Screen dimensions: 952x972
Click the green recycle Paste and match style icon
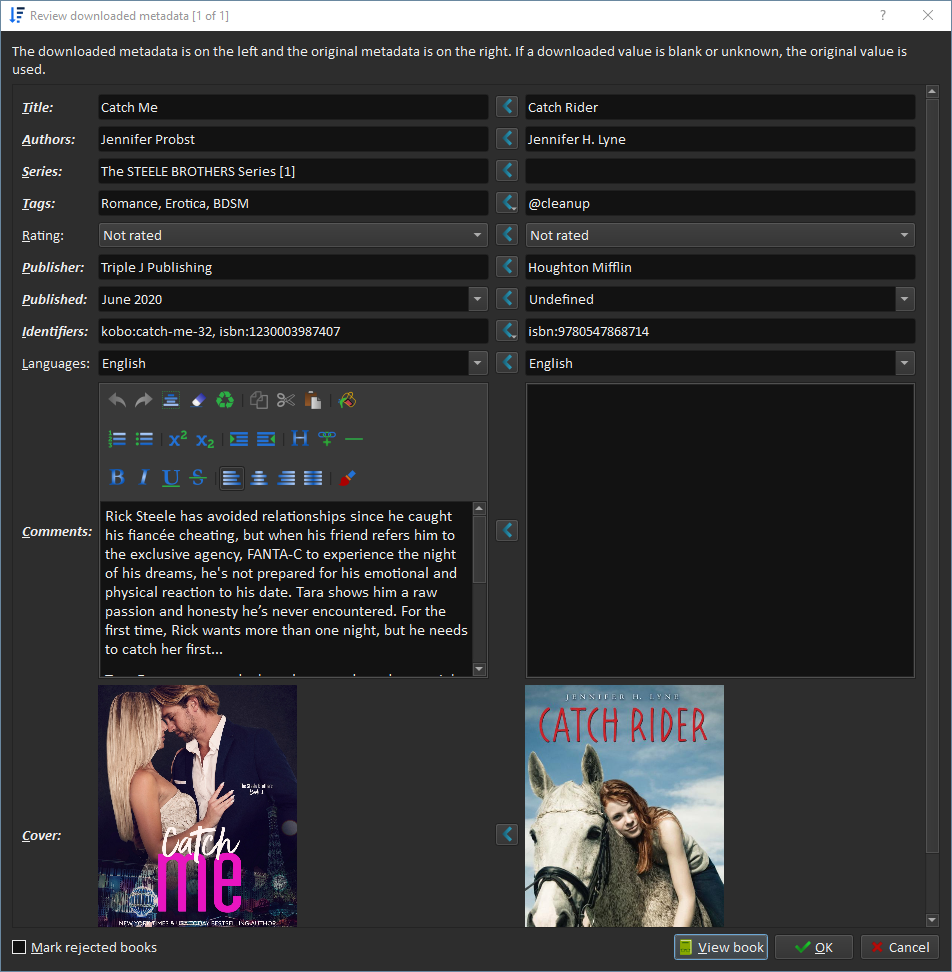225,400
